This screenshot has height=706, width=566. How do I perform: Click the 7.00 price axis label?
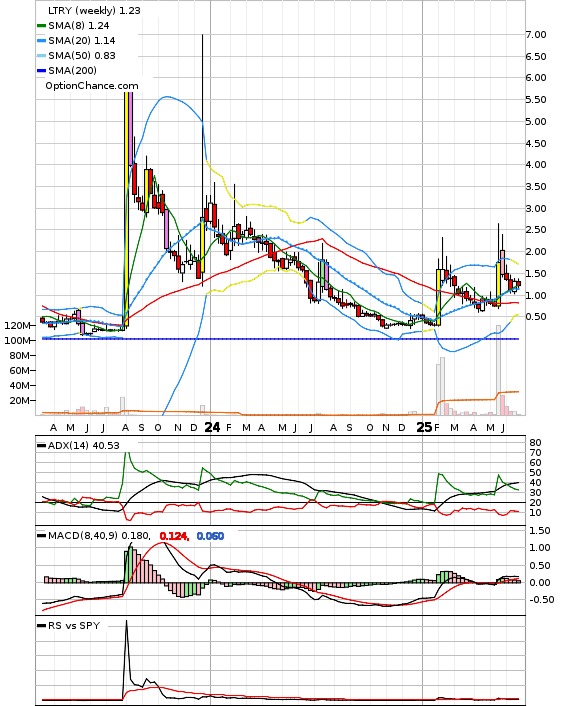536,35
